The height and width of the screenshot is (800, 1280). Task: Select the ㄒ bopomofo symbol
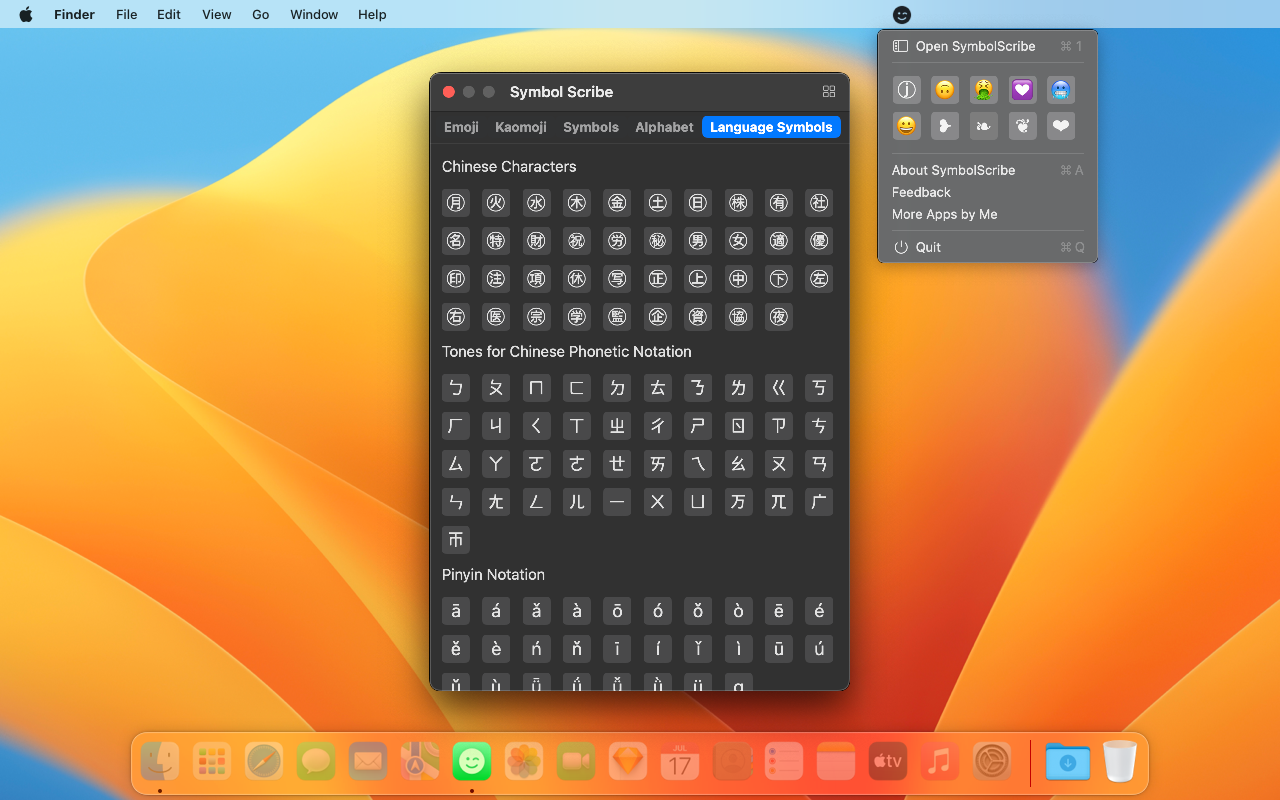(577, 426)
